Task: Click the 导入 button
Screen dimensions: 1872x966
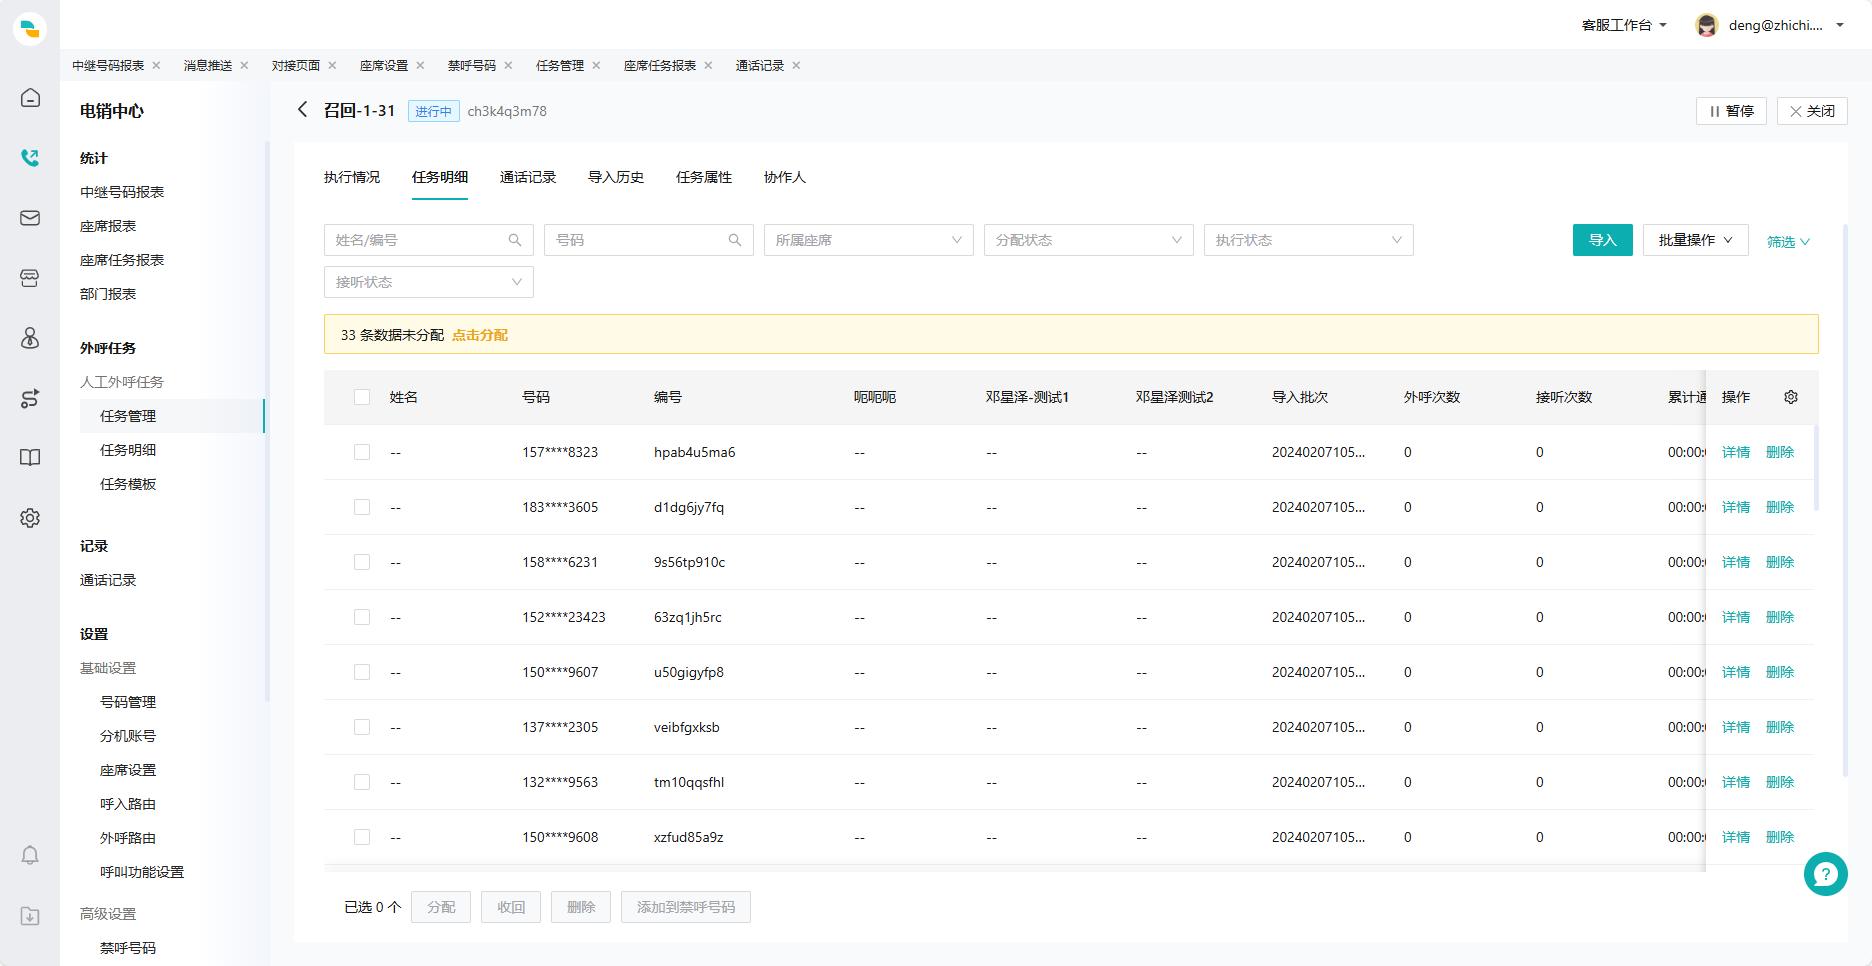Action: [1603, 240]
